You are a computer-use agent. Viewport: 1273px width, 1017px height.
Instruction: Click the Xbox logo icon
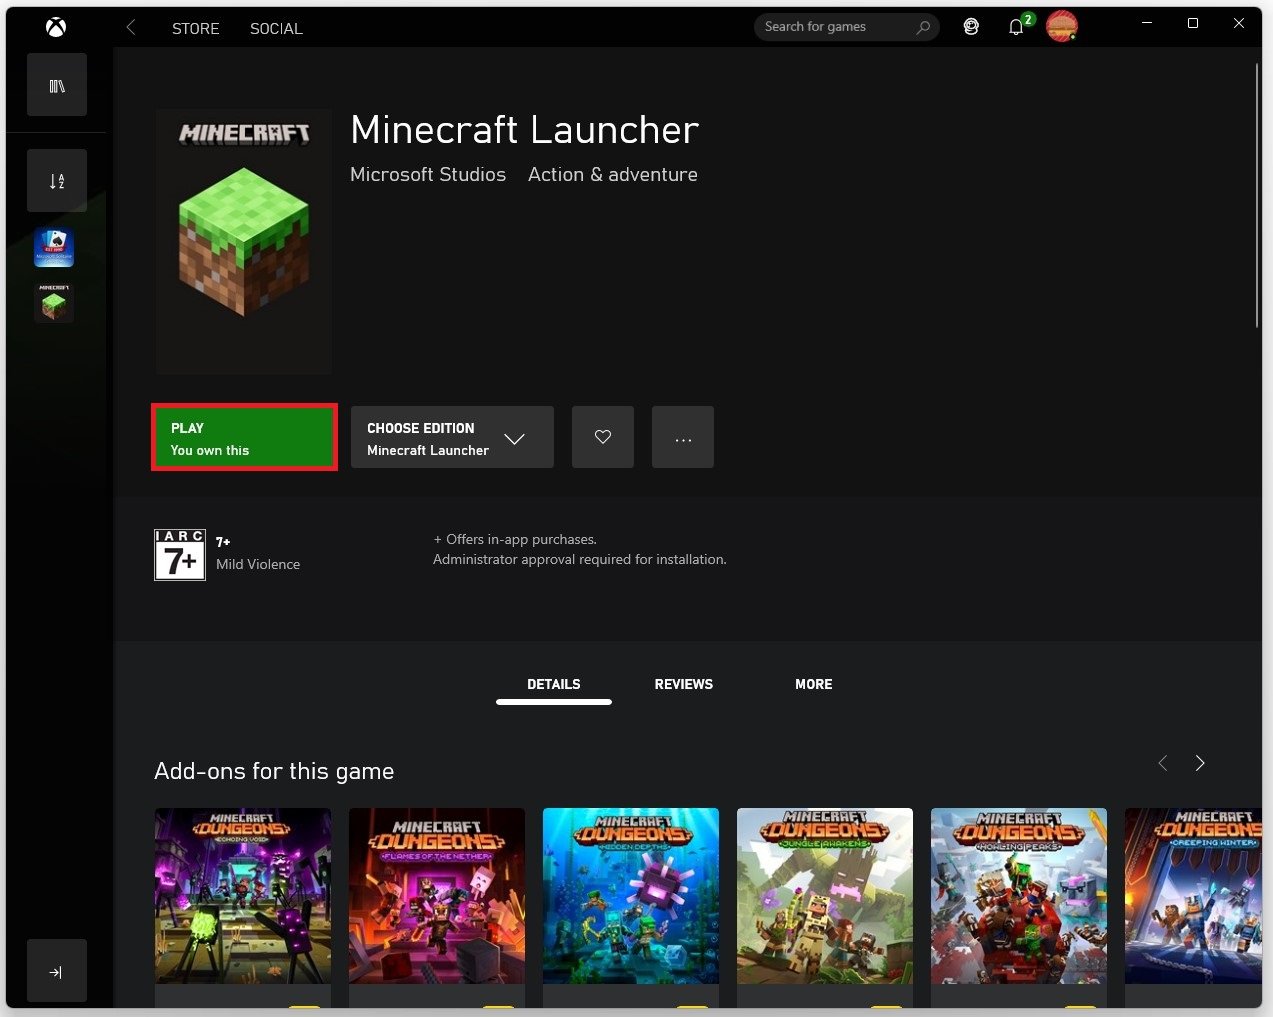point(56,28)
